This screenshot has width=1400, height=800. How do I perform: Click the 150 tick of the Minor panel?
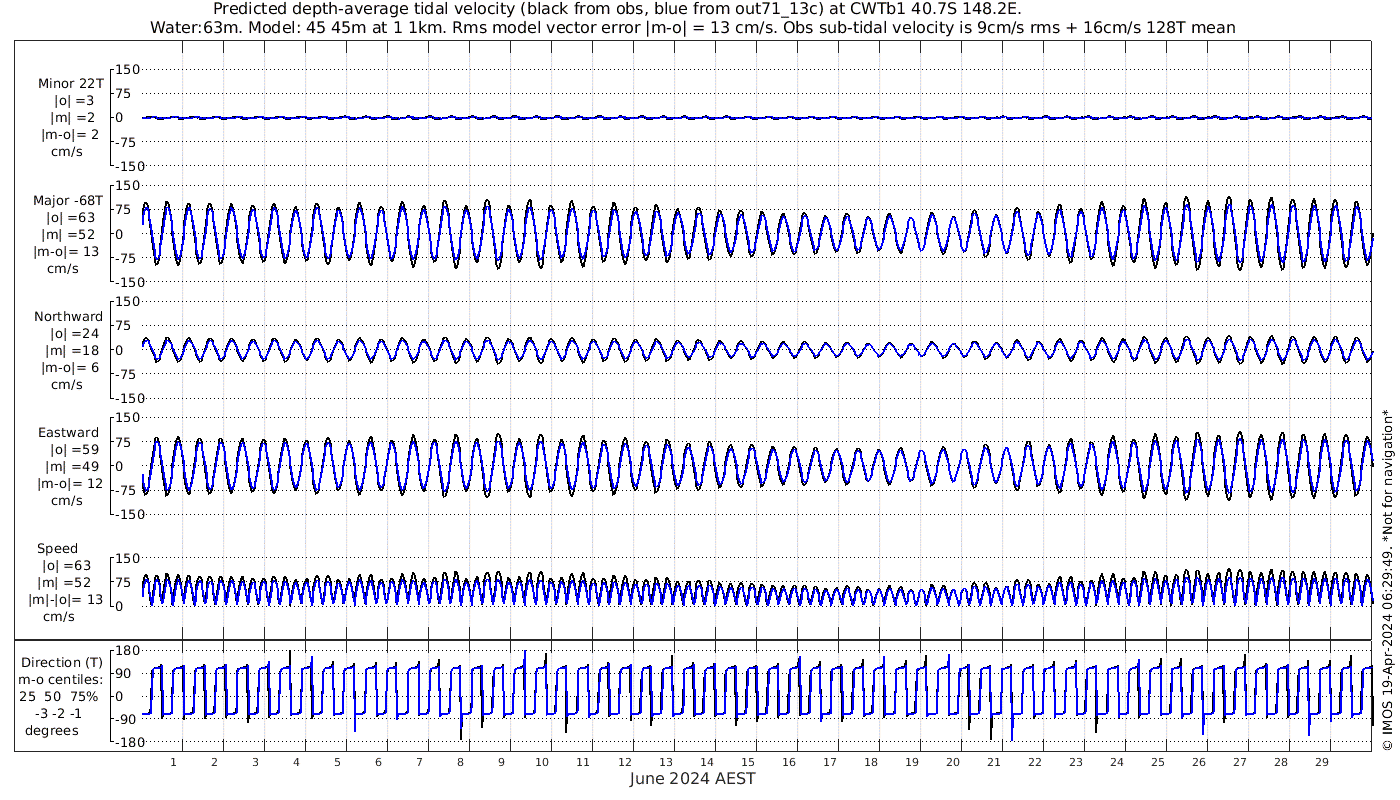pyautogui.click(x=127, y=69)
